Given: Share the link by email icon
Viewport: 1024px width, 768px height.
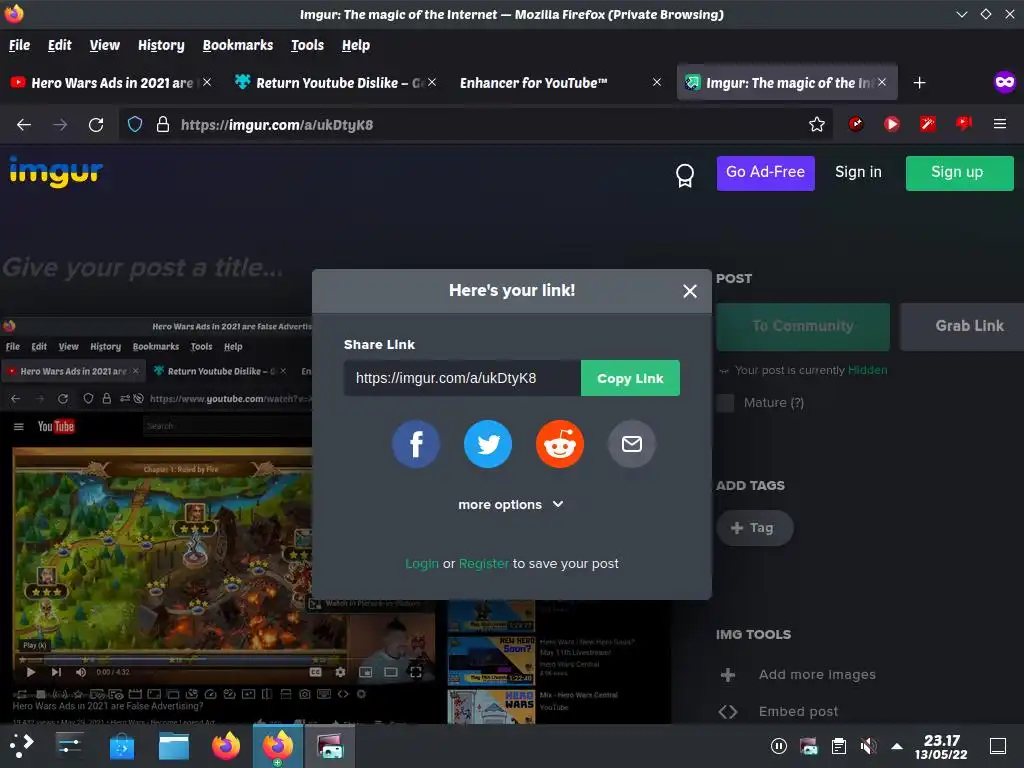Looking at the screenshot, I should (632, 444).
